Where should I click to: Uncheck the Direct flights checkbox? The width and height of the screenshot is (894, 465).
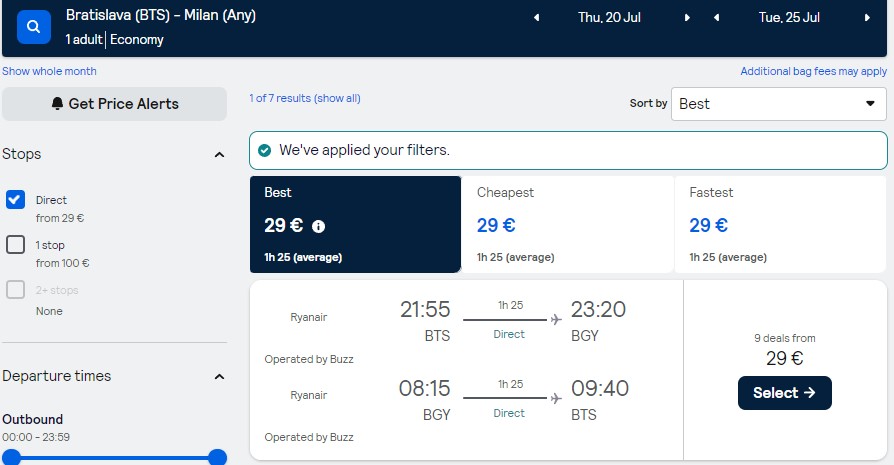coord(15,199)
